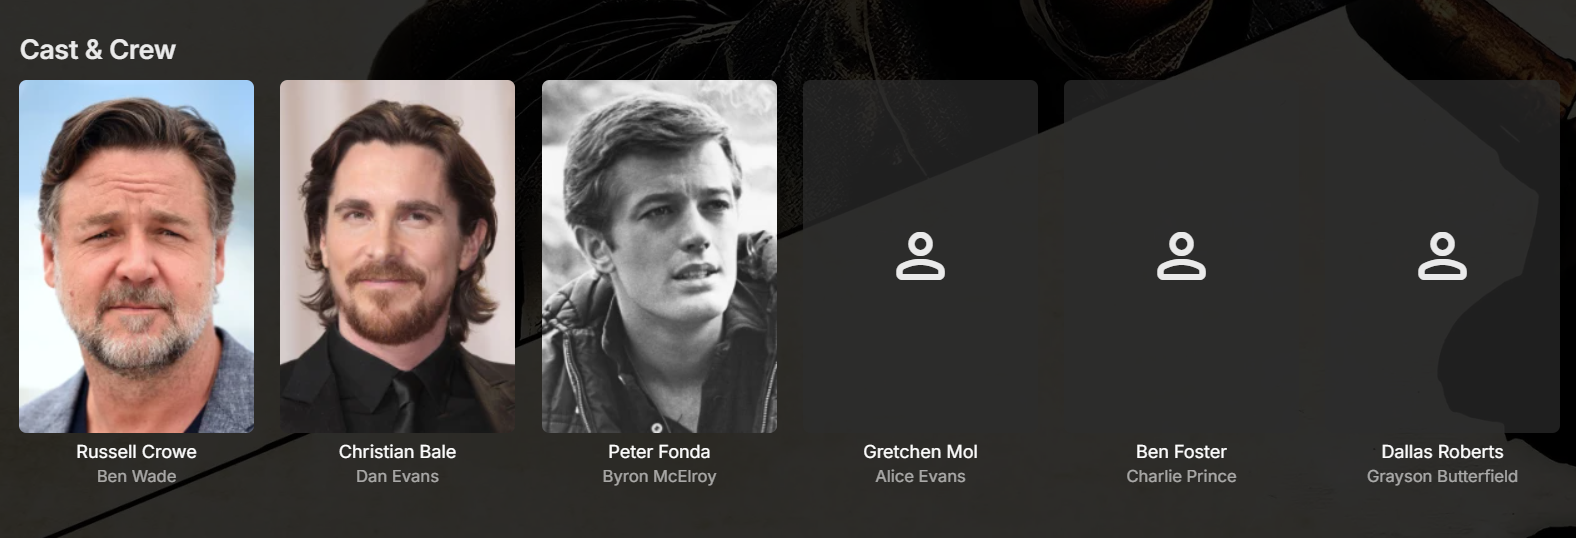This screenshot has height=538, width=1576.
Task: Select the Peter Fonda name text
Action: pos(659,452)
